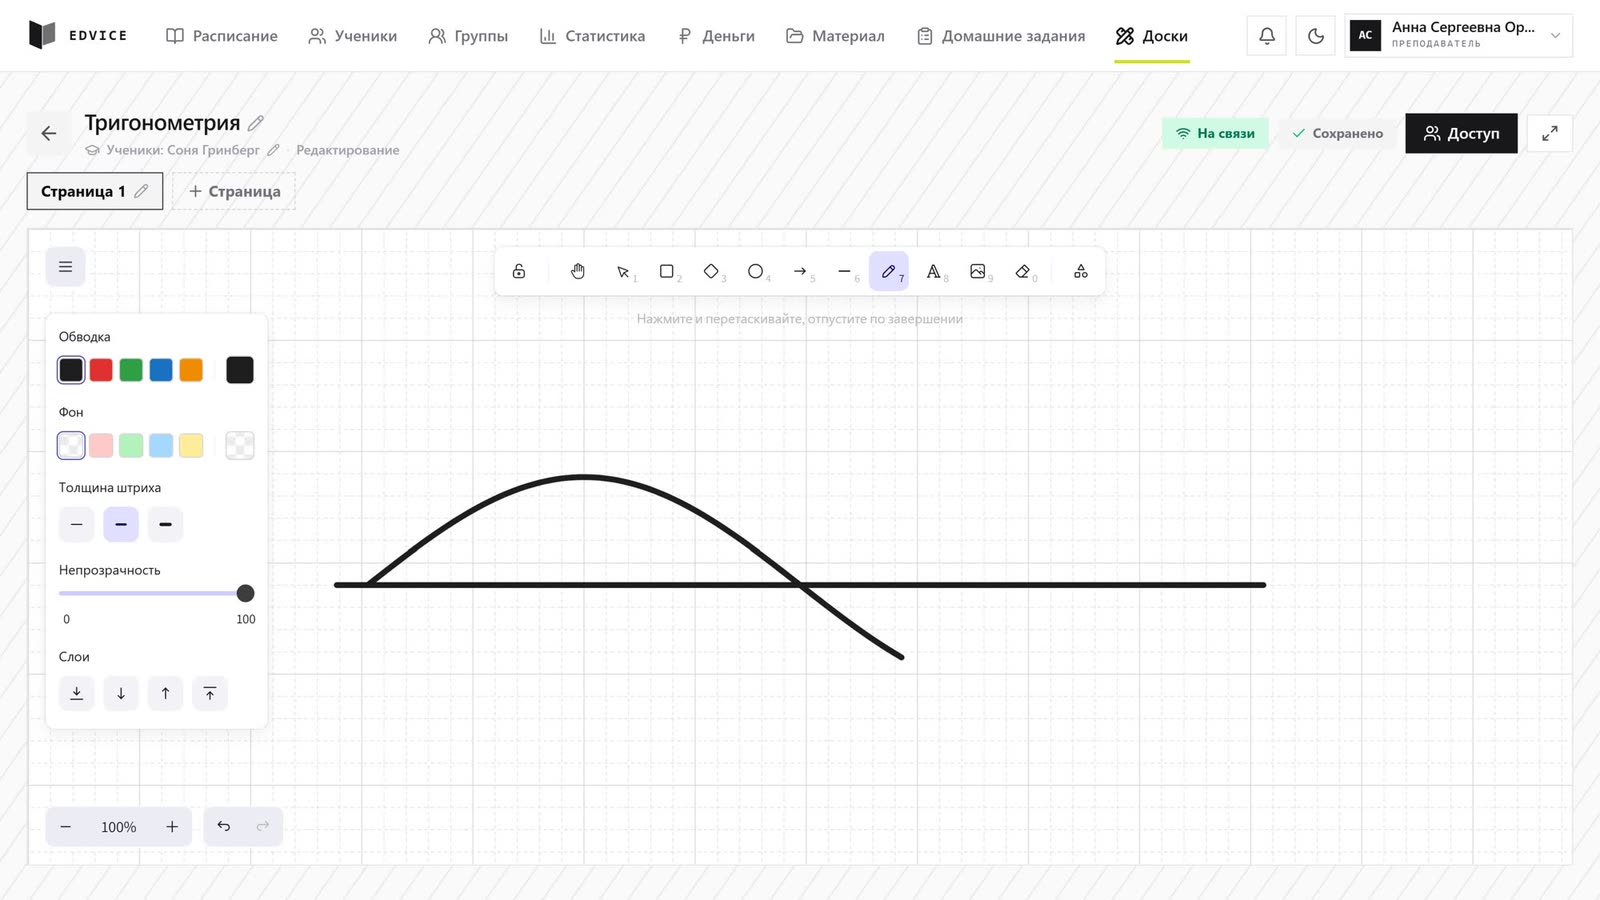
Task: Open Статистика section
Action: coord(592,36)
